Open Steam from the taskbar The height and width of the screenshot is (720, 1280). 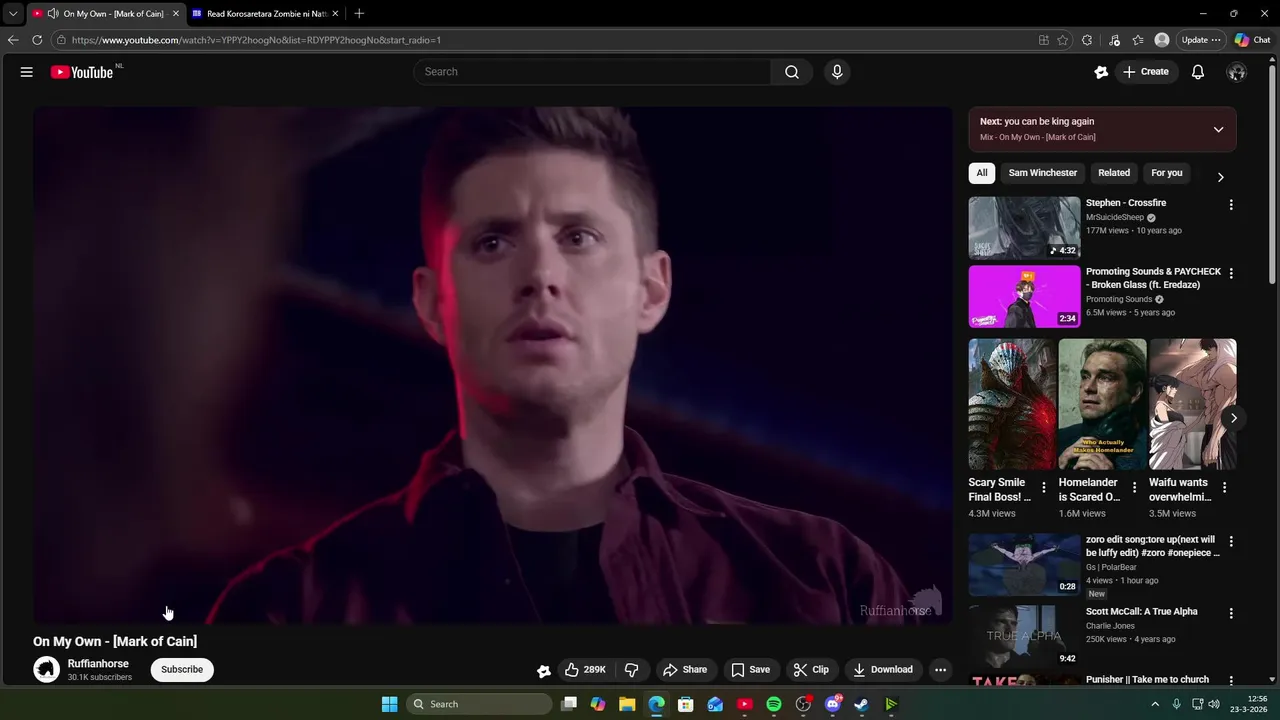(x=861, y=704)
